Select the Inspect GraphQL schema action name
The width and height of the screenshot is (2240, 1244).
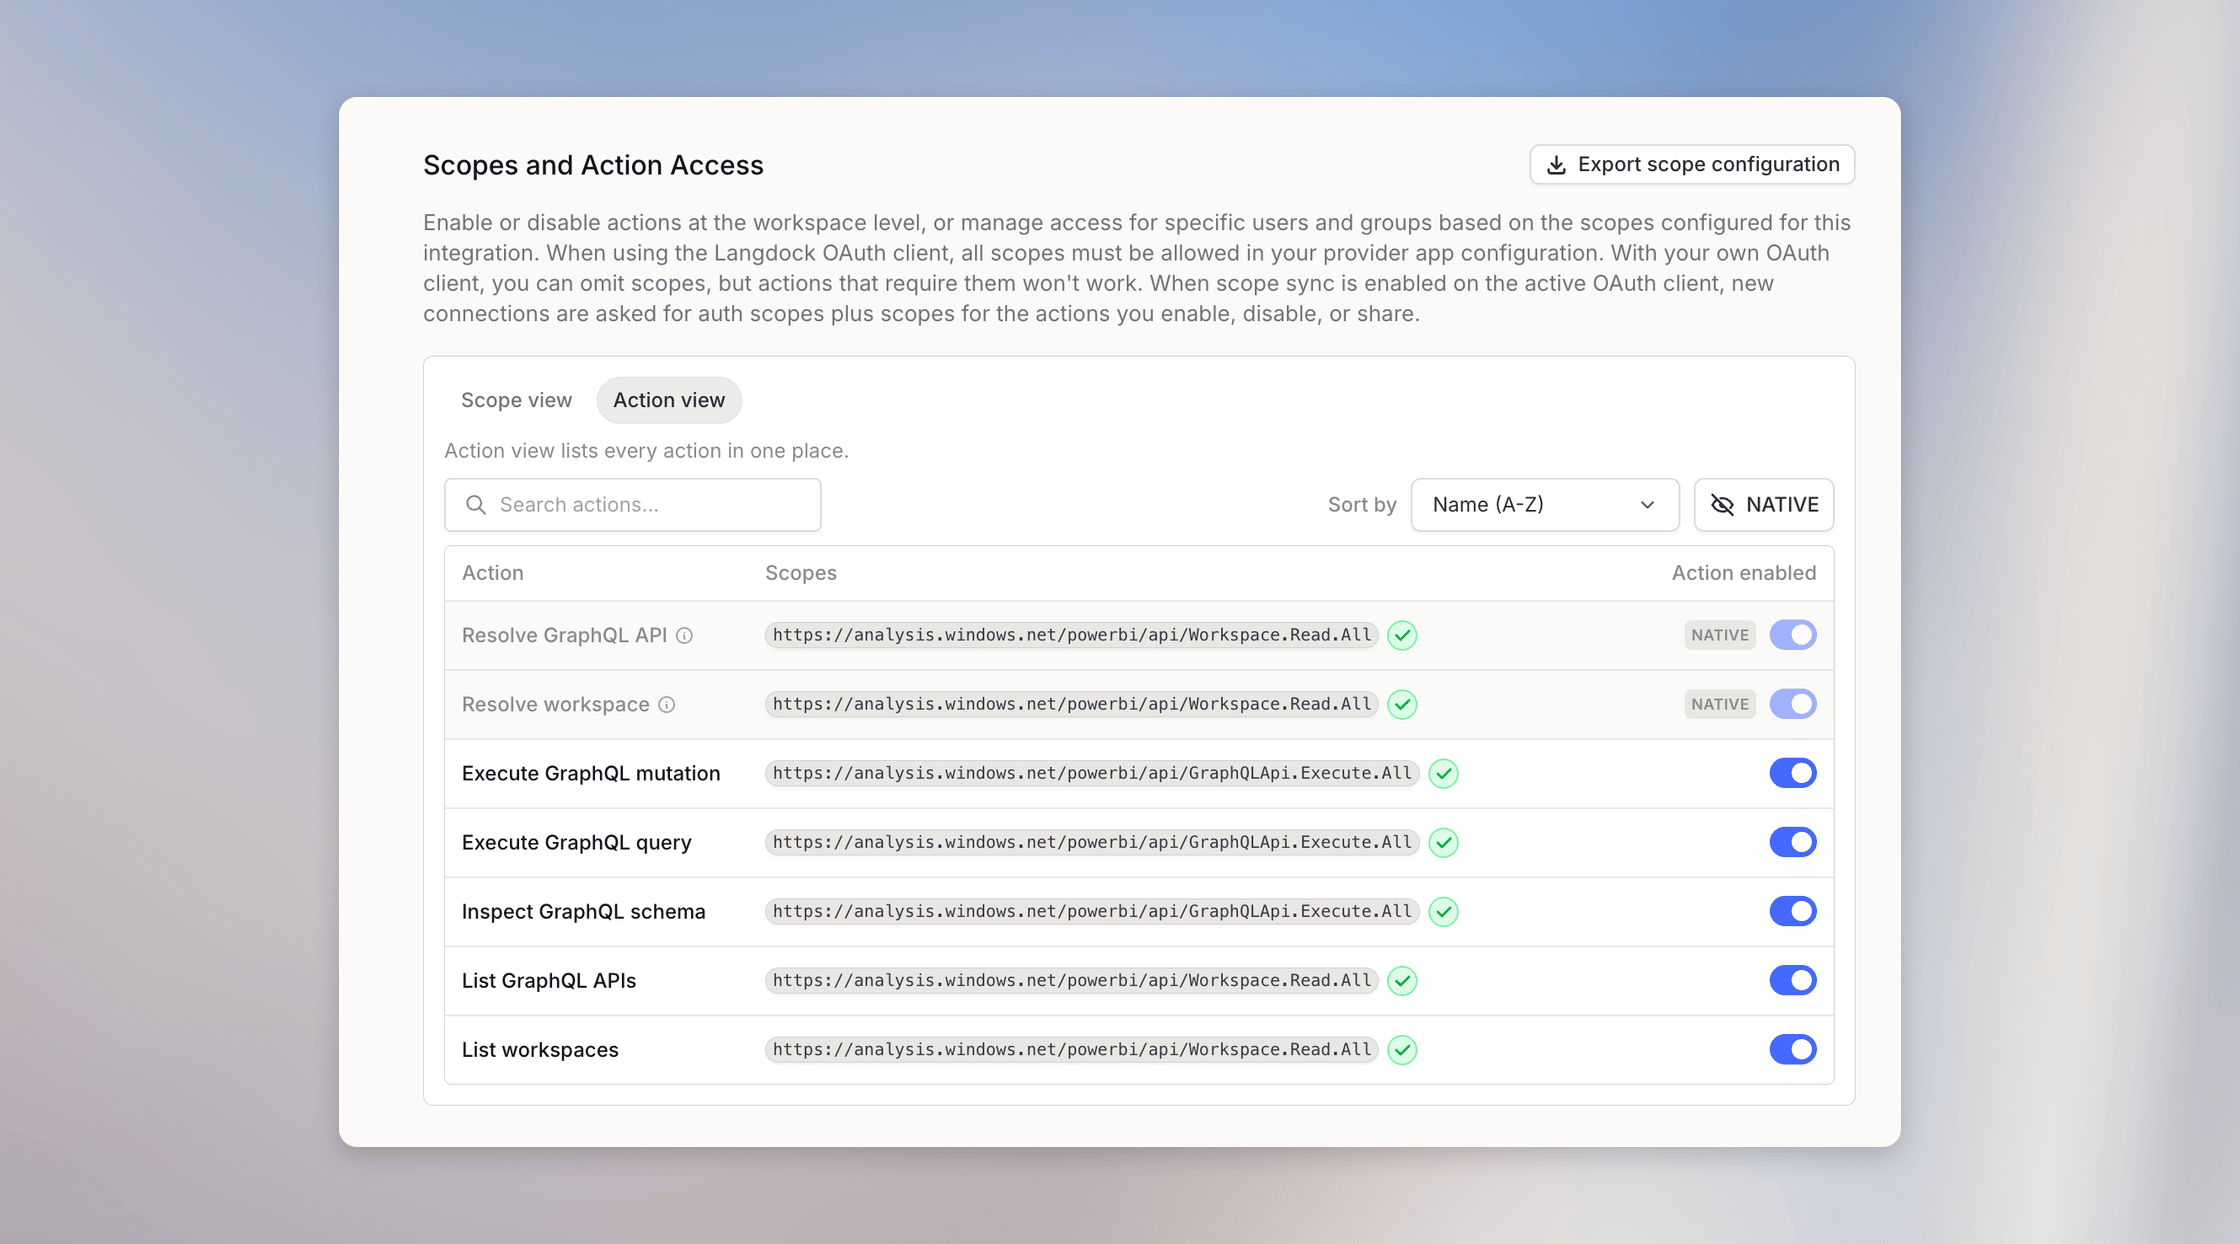click(x=583, y=912)
